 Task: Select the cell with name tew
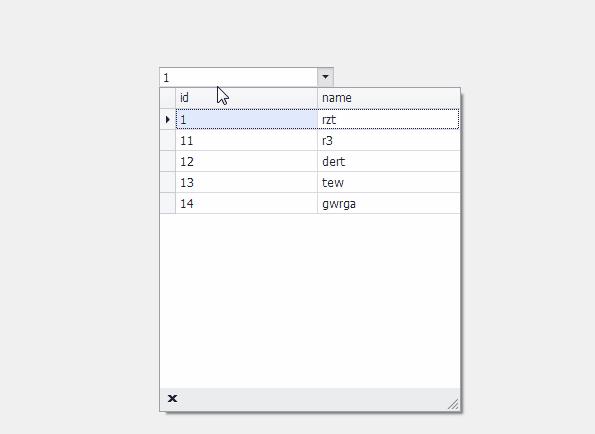coord(389,182)
